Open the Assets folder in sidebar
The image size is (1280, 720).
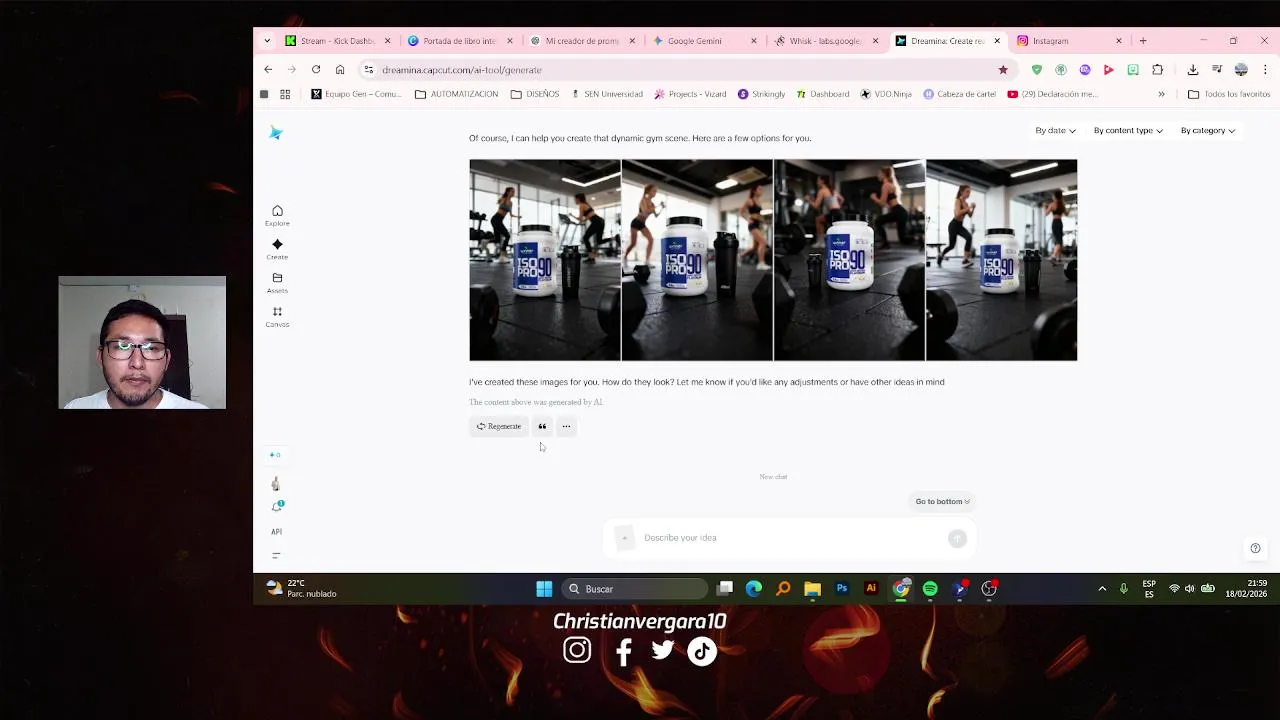click(x=277, y=283)
